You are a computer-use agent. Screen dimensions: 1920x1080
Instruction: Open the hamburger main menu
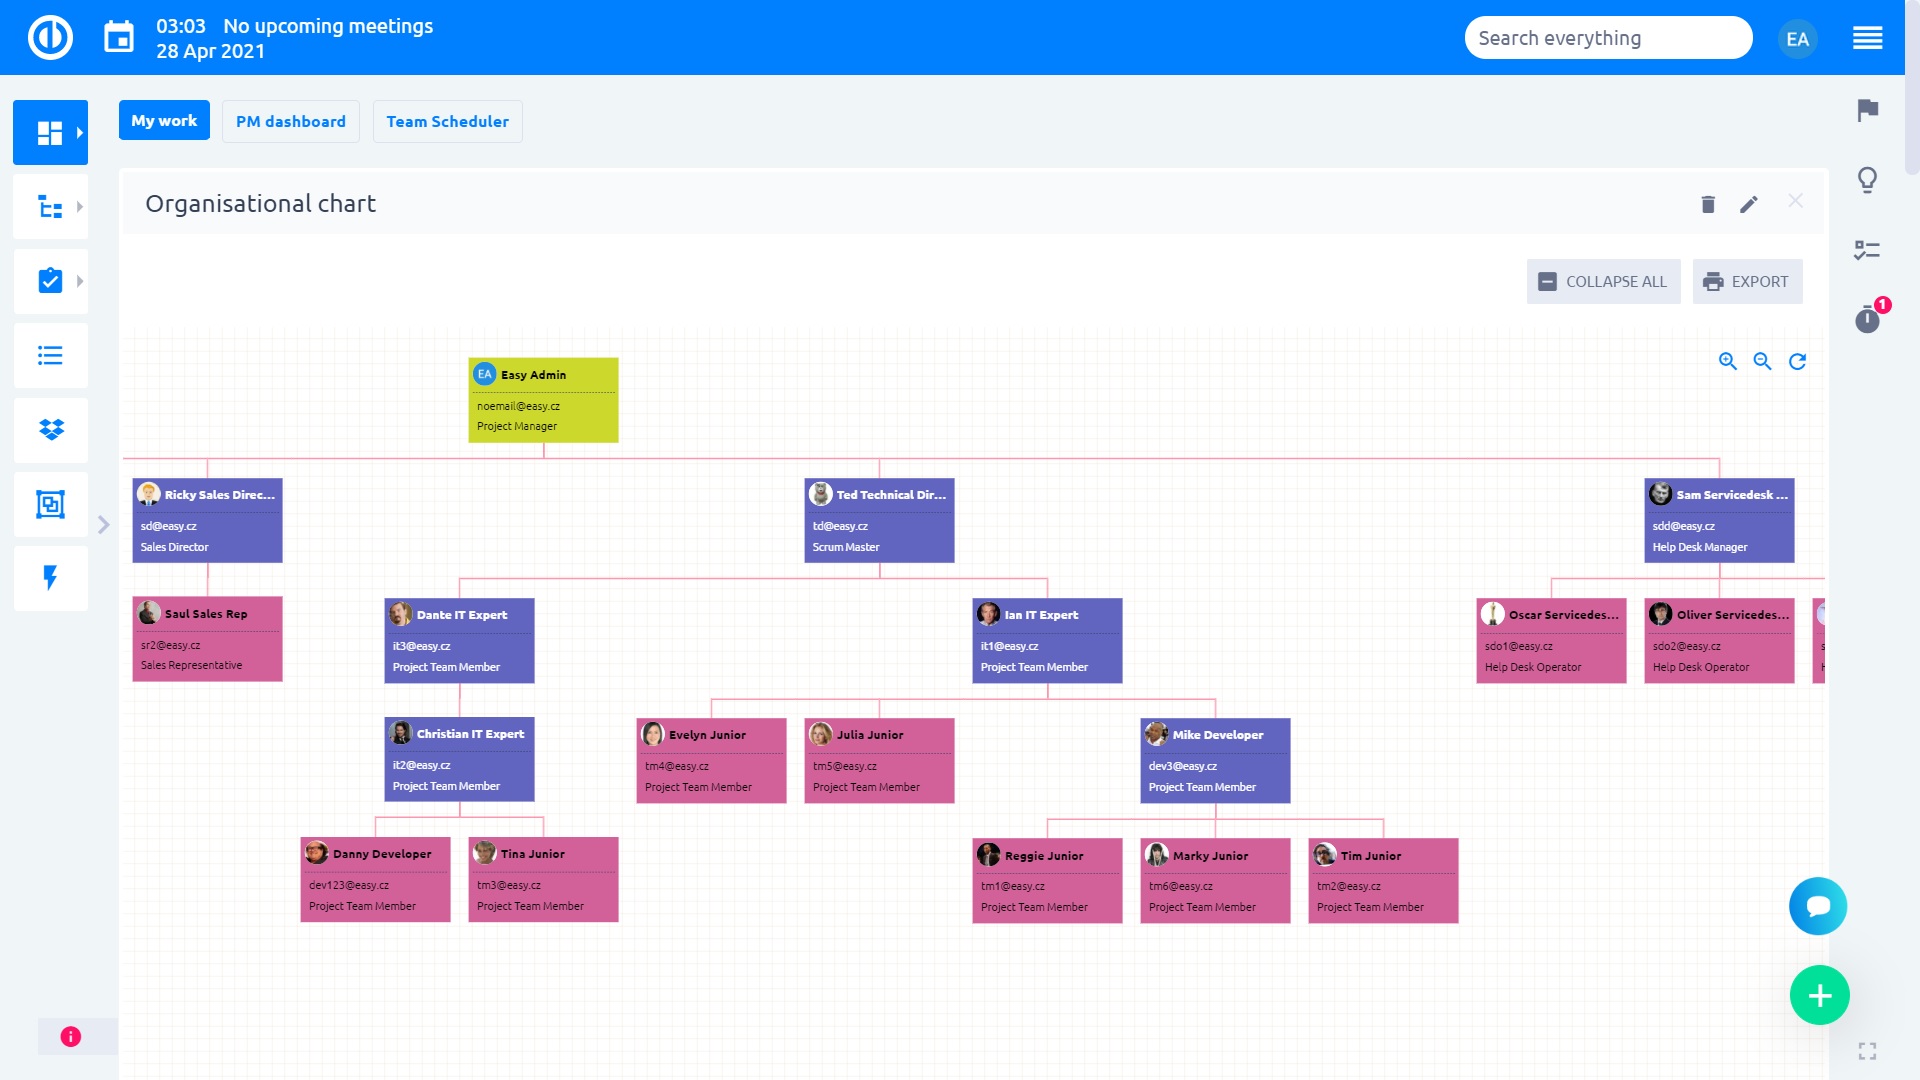pyautogui.click(x=1867, y=38)
